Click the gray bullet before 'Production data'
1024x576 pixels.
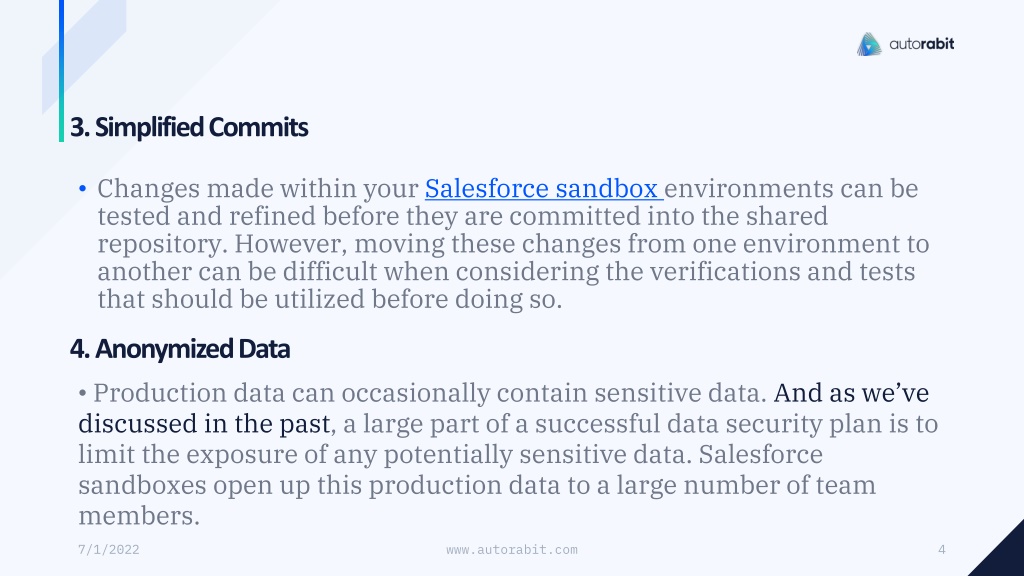[82, 394]
